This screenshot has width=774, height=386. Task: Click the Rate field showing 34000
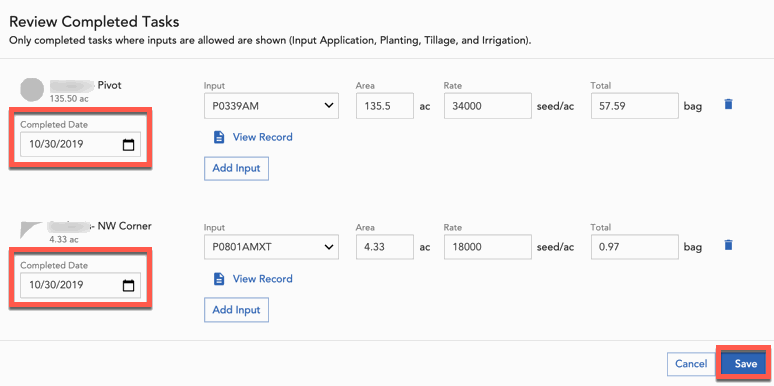coord(488,106)
